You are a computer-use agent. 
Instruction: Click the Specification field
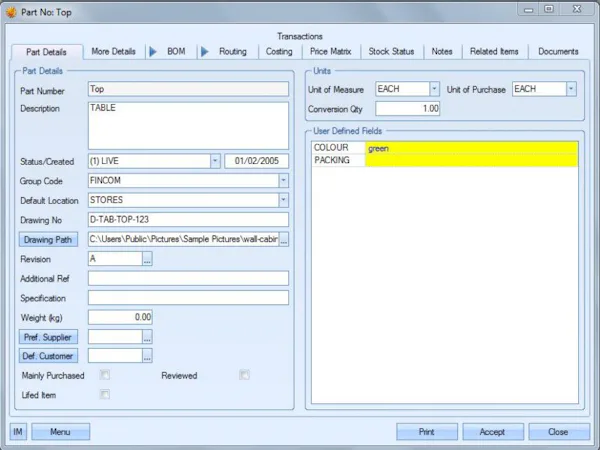coord(188,298)
